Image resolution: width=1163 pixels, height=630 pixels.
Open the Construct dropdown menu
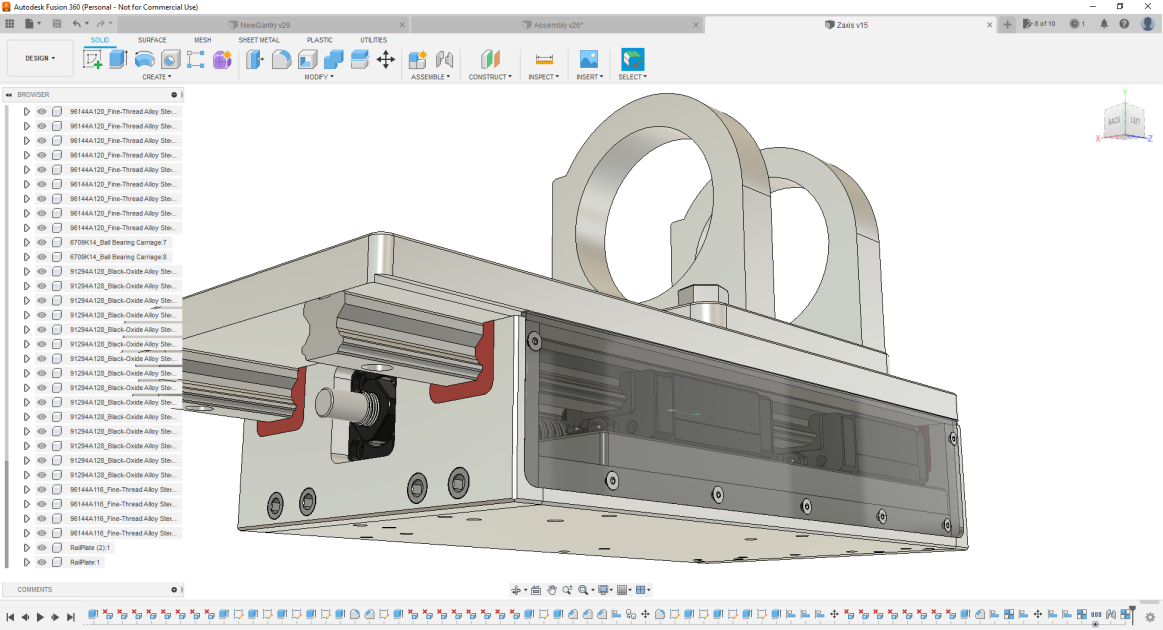(490, 77)
